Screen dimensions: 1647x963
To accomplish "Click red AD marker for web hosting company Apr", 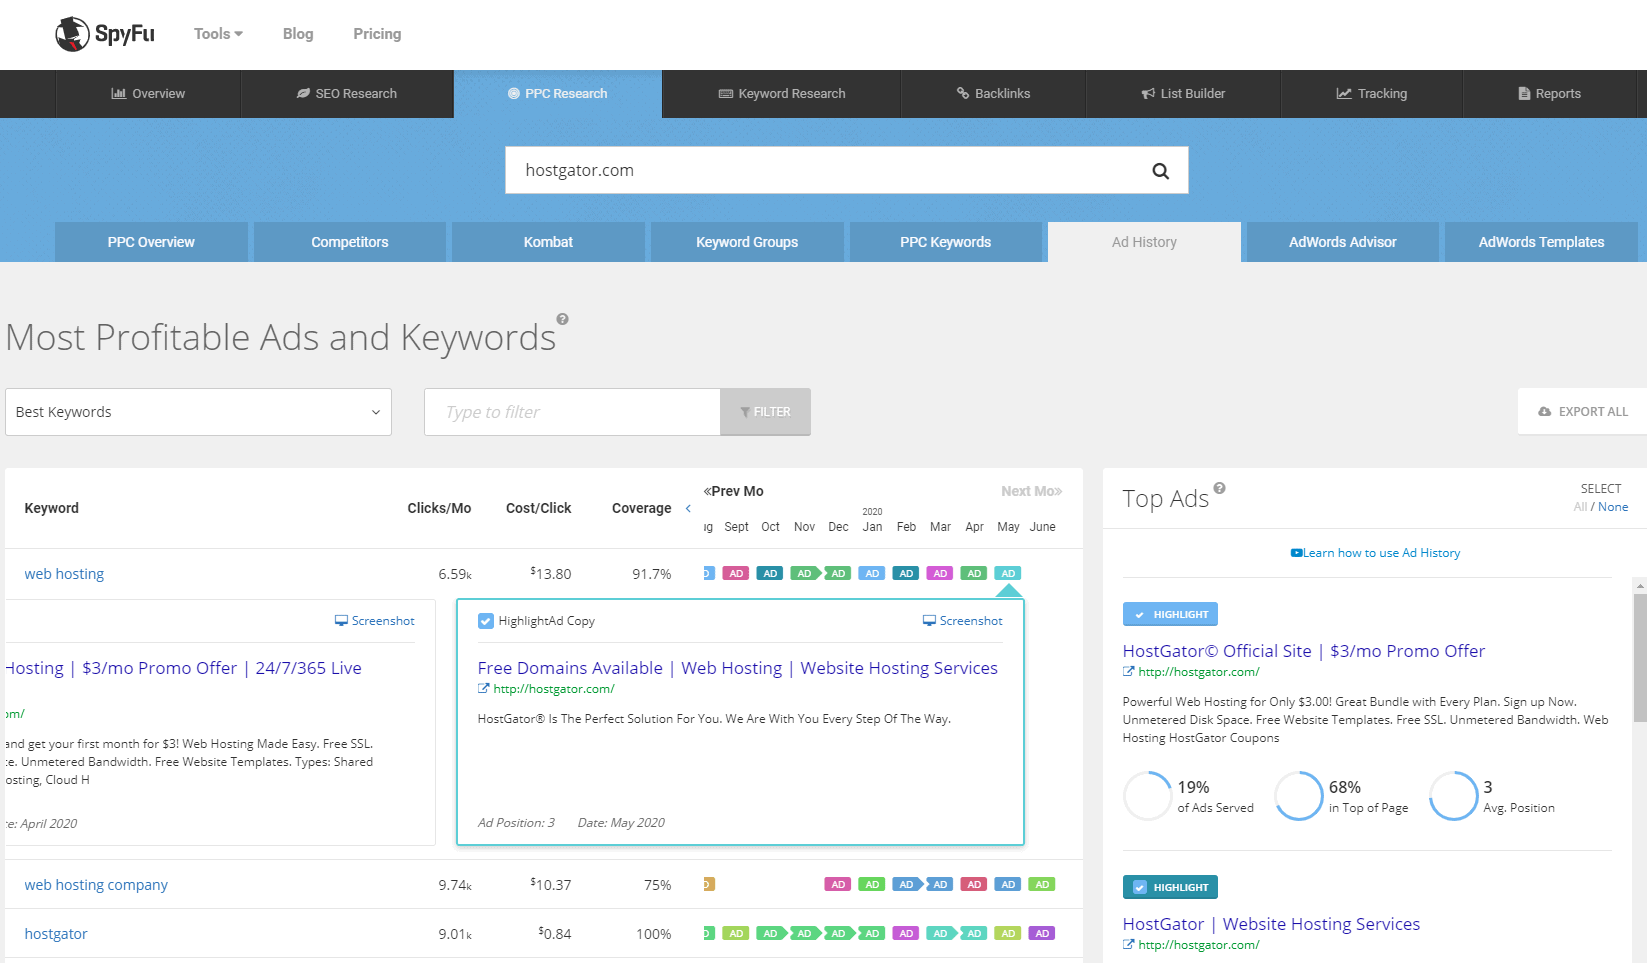I will click(974, 885).
